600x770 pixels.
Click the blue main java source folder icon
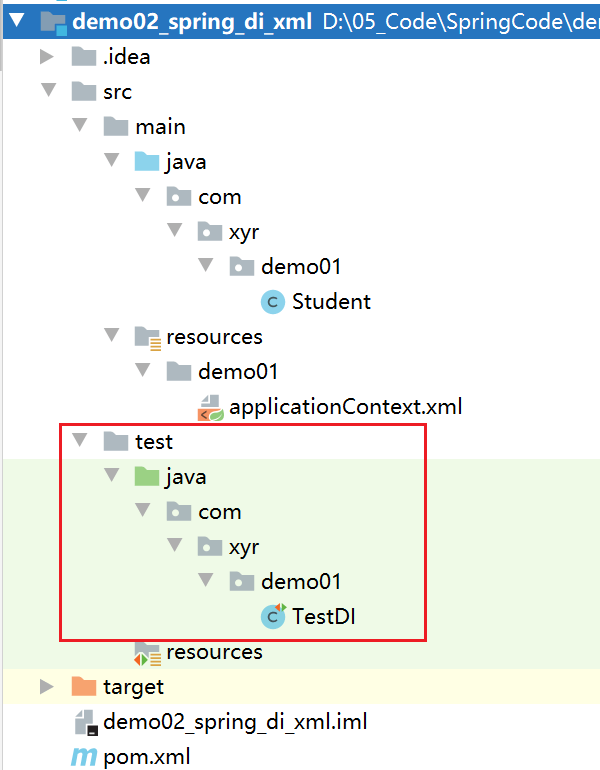(x=147, y=162)
